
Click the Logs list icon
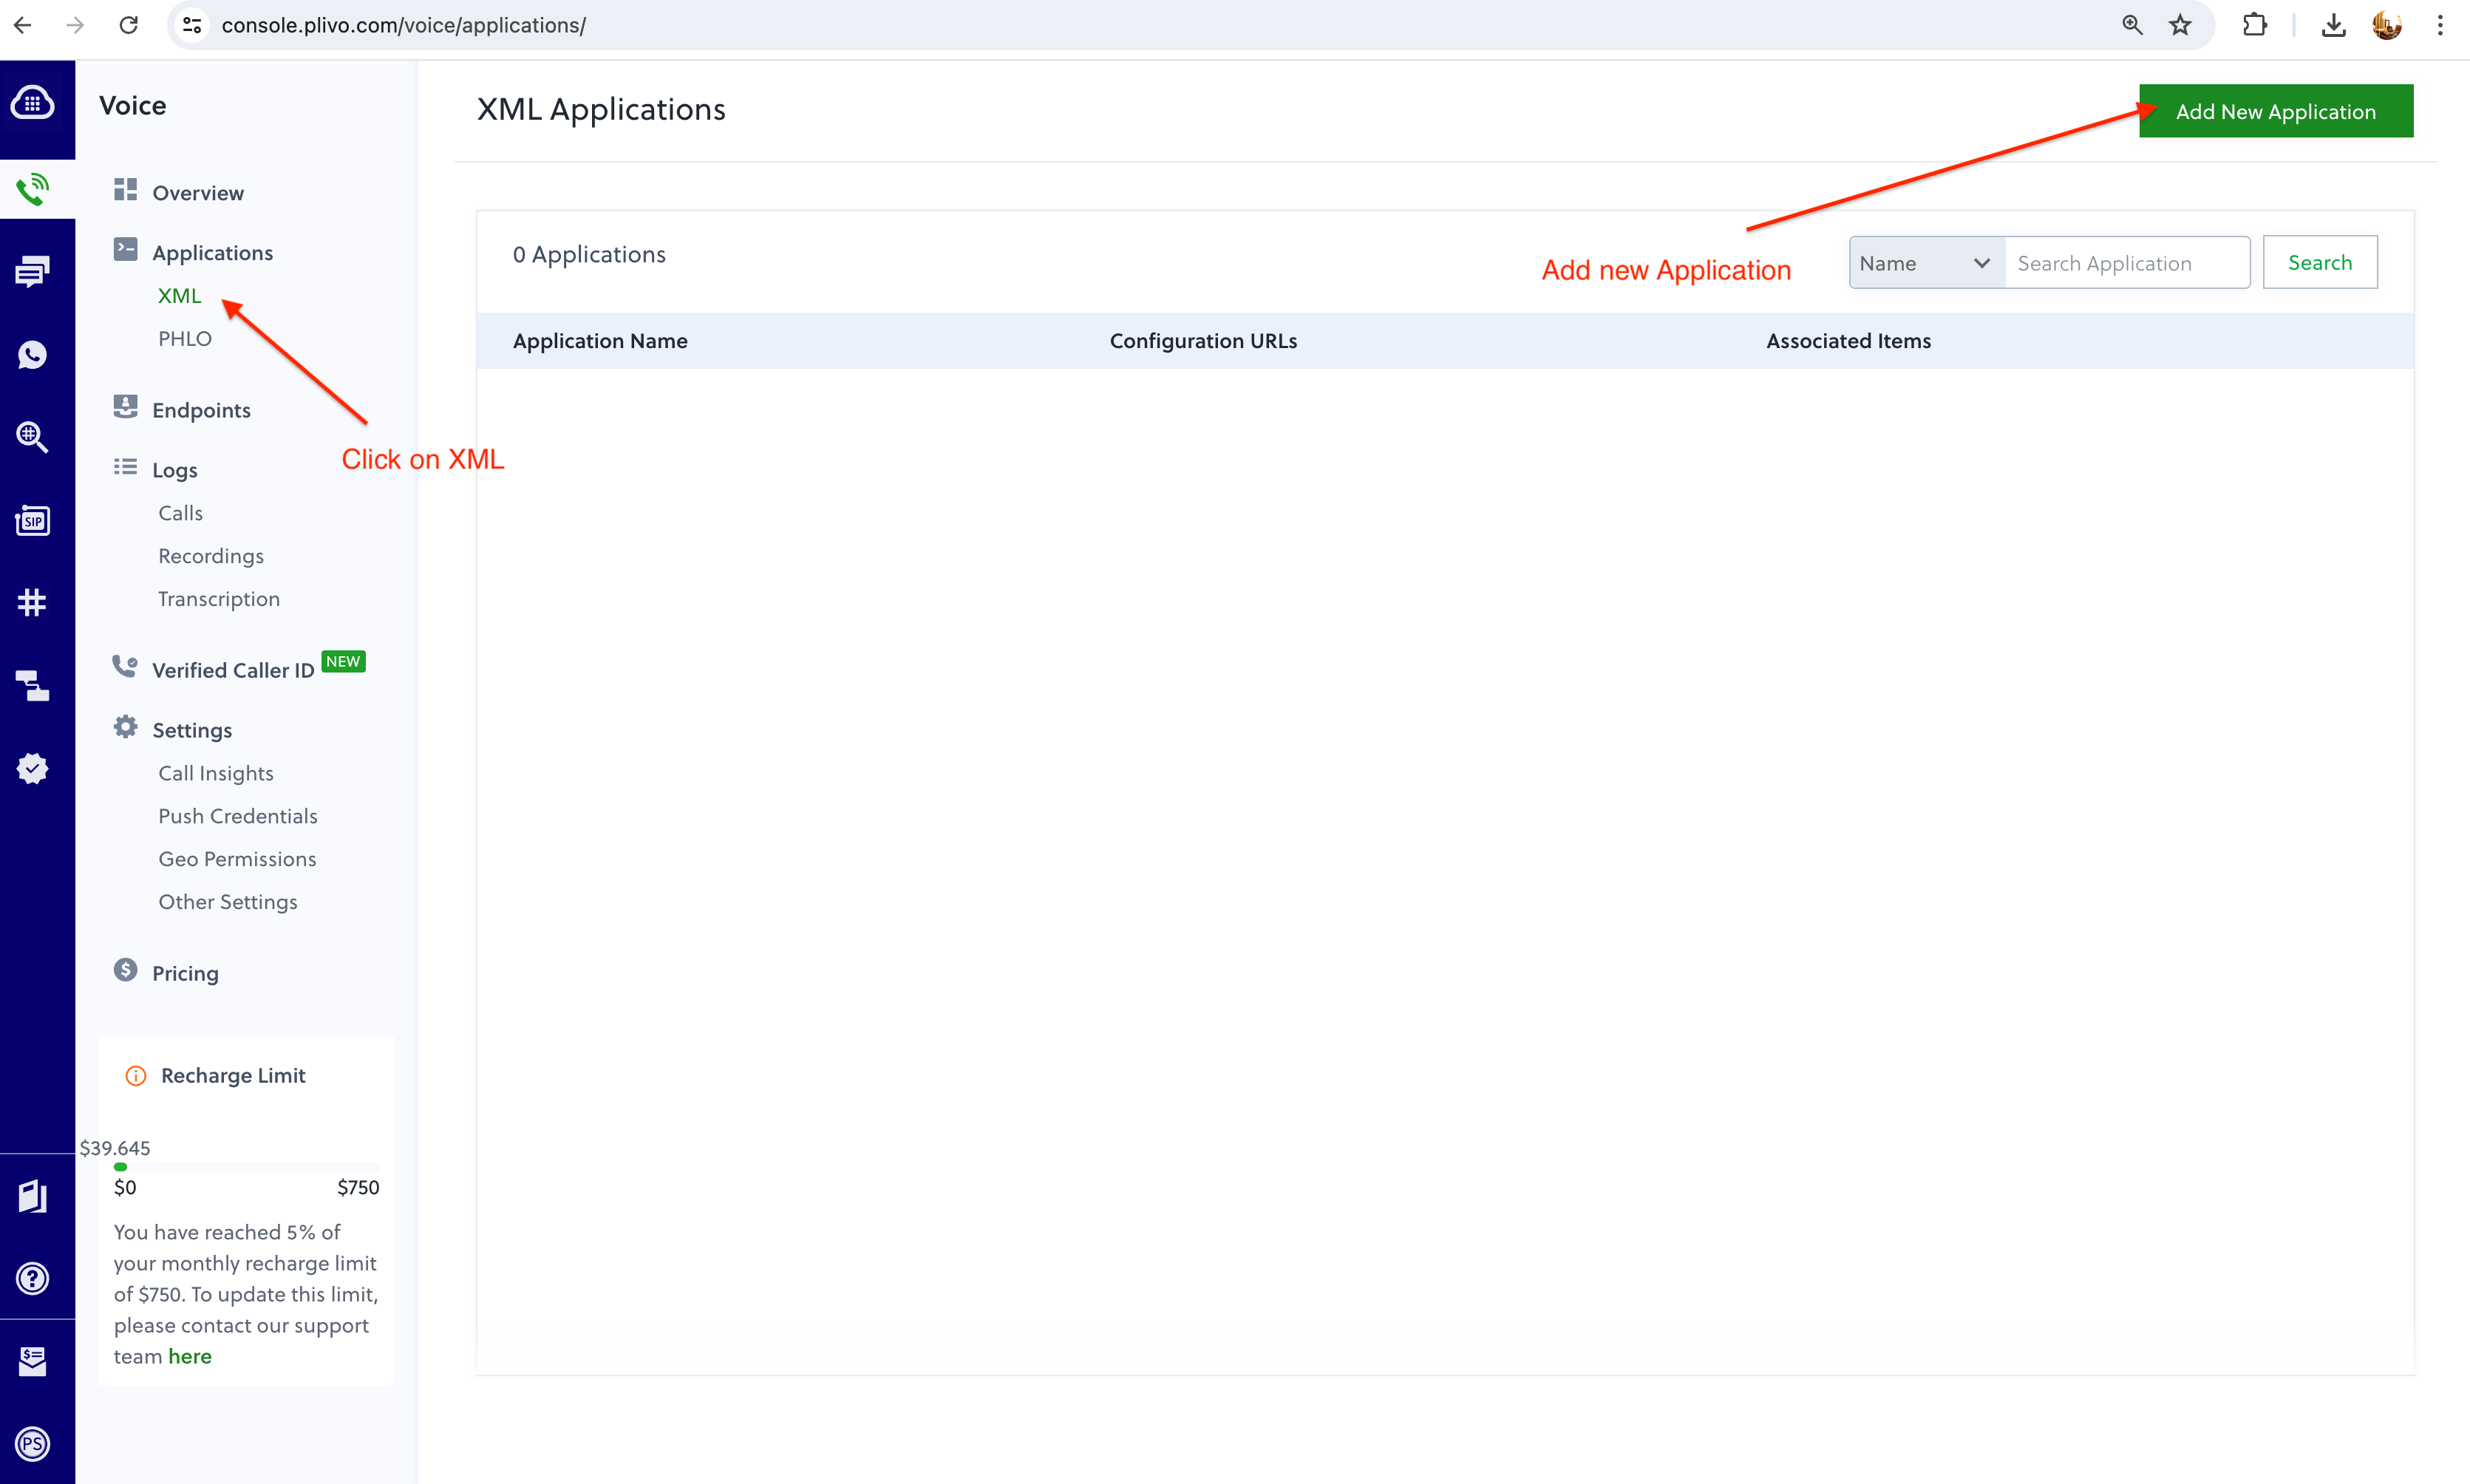[x=125, y=467]
